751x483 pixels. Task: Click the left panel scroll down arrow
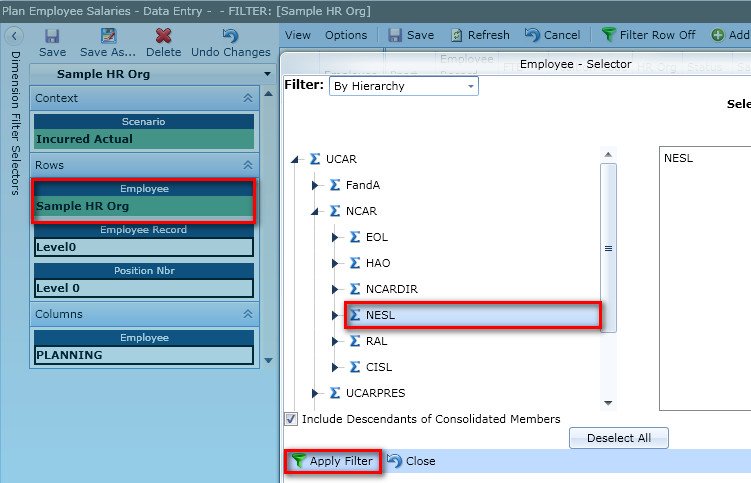[269, 360]
